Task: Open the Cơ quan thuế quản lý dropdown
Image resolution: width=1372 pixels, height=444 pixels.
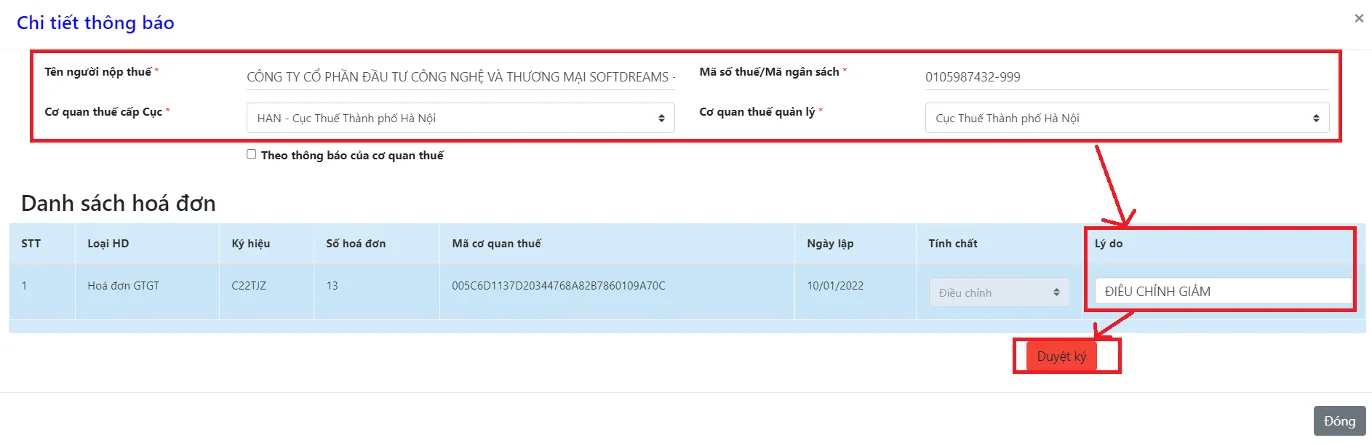Action: click(x=1127, y=118)
